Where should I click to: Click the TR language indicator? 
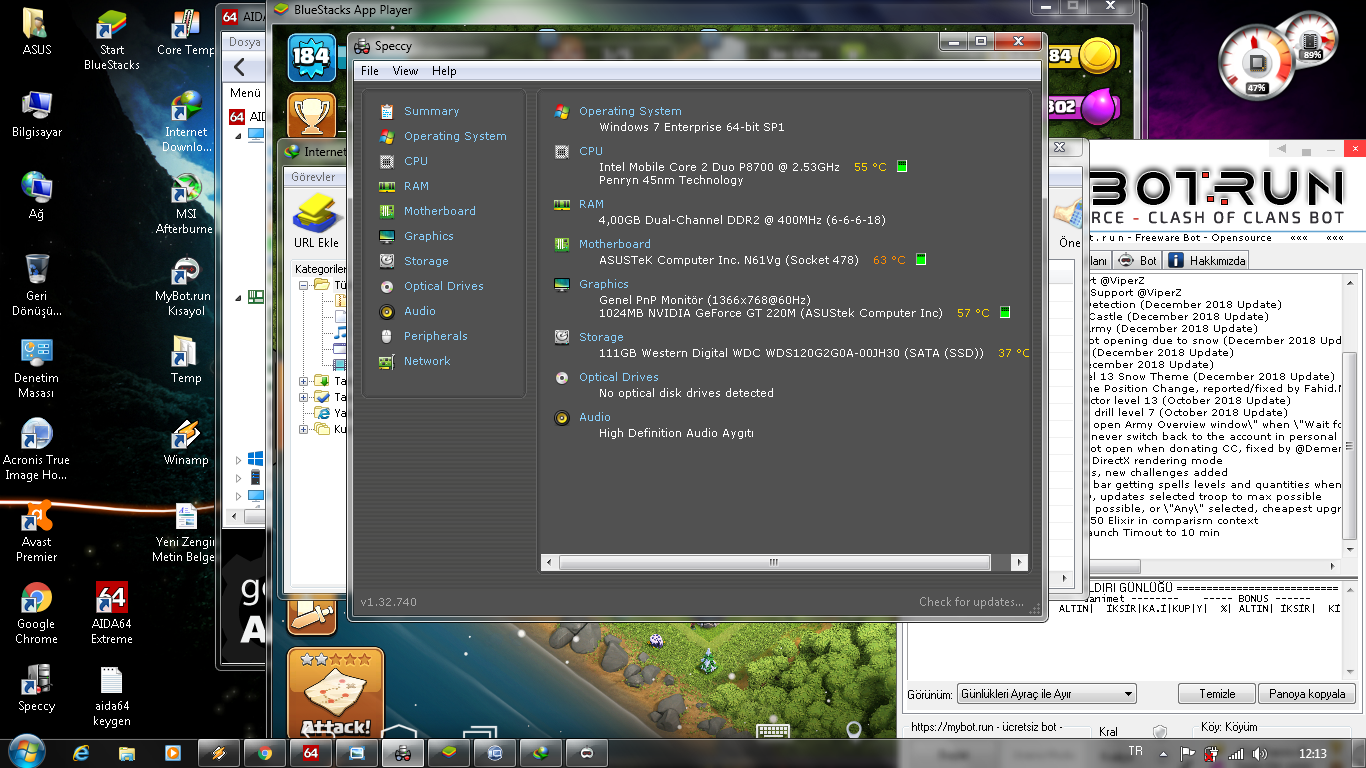(1135, 751)
